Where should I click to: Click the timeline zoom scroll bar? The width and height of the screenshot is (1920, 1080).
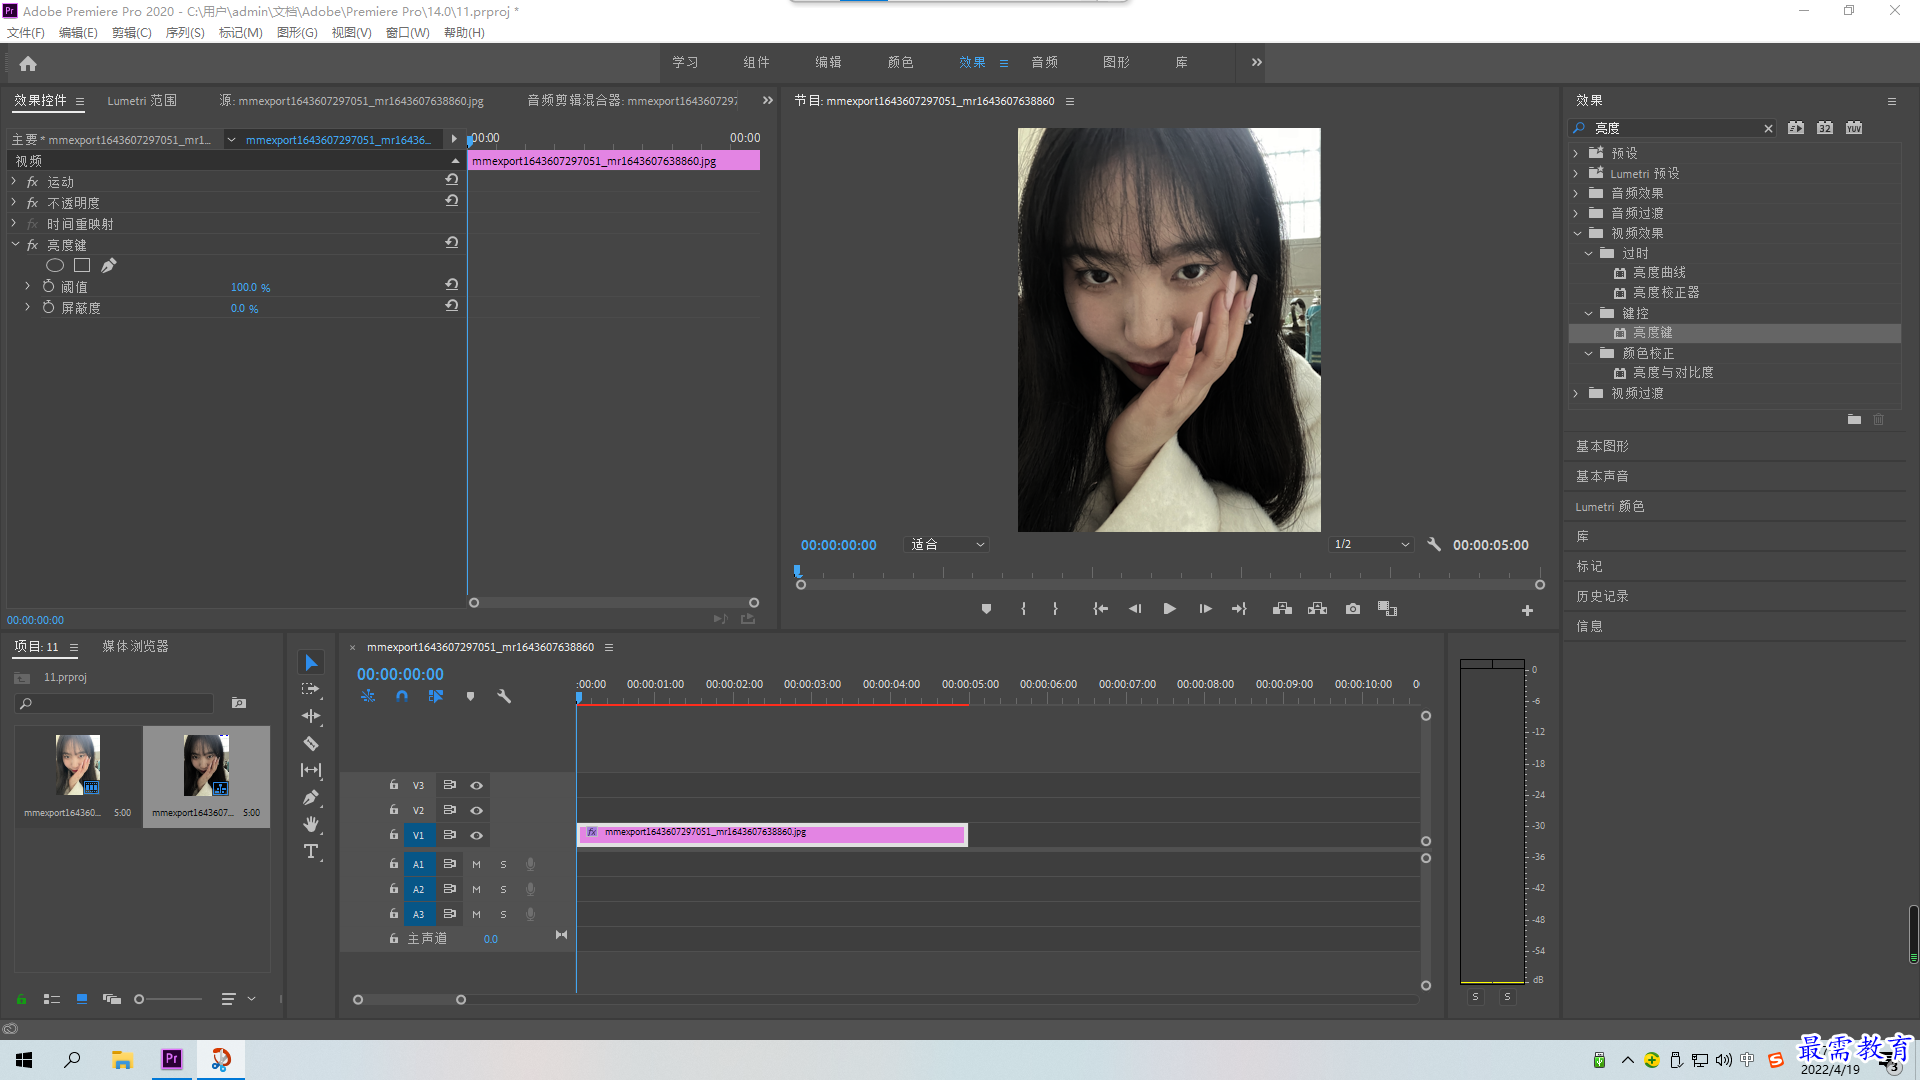click(409, 999)
